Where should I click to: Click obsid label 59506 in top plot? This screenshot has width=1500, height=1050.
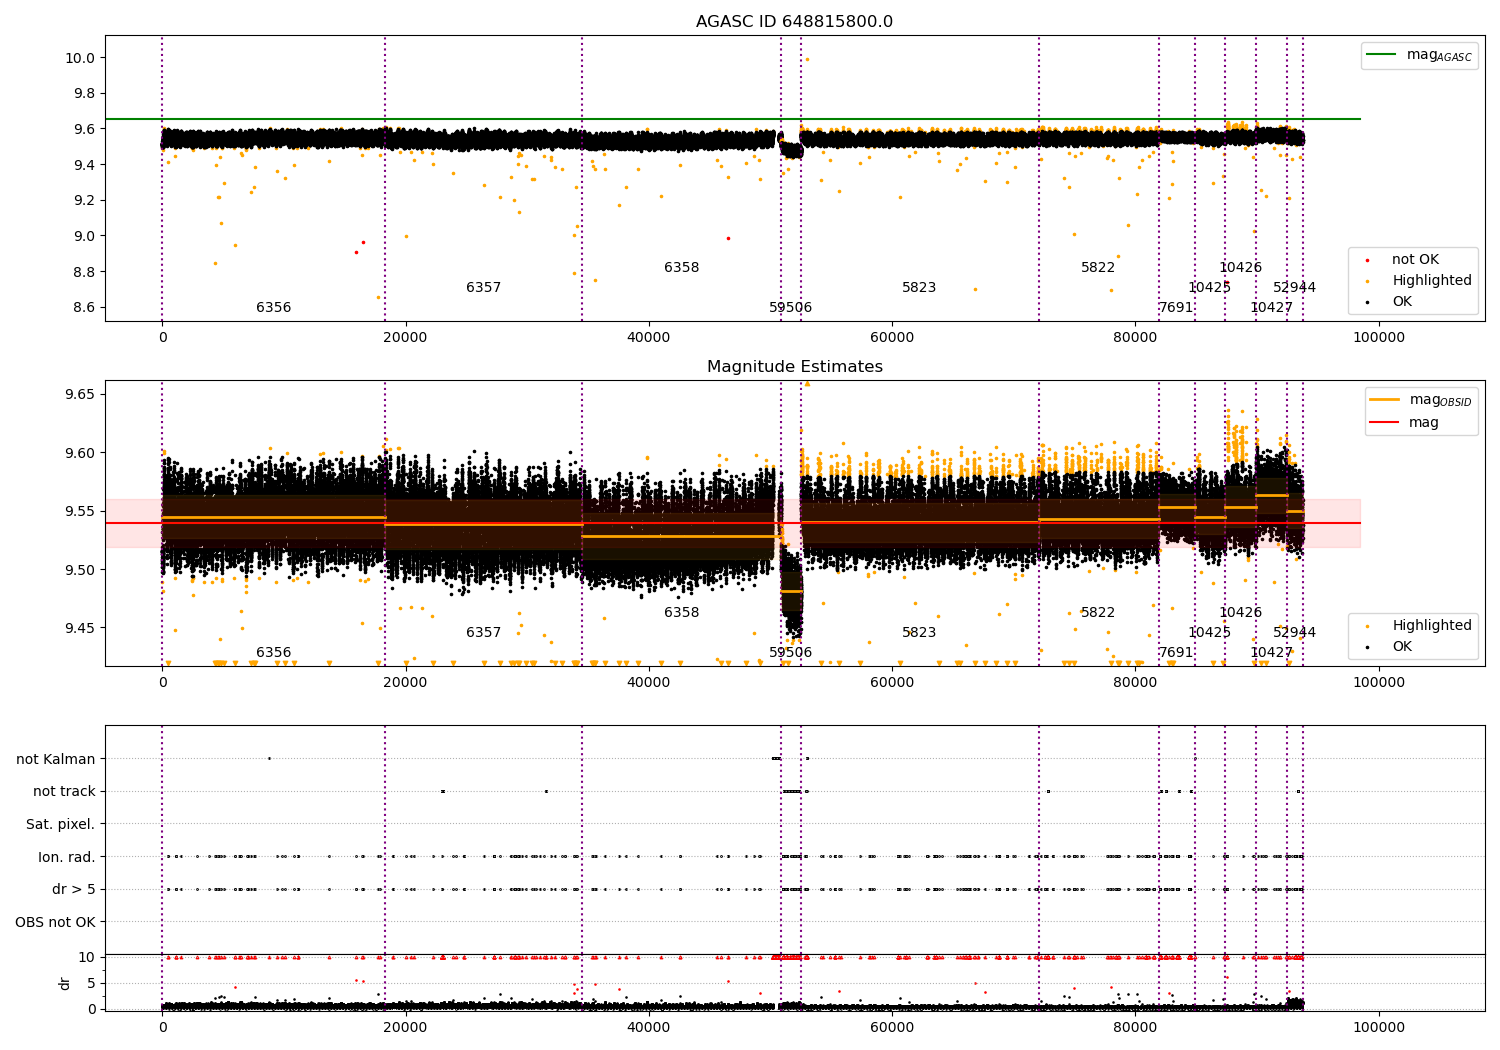point(790,308)
